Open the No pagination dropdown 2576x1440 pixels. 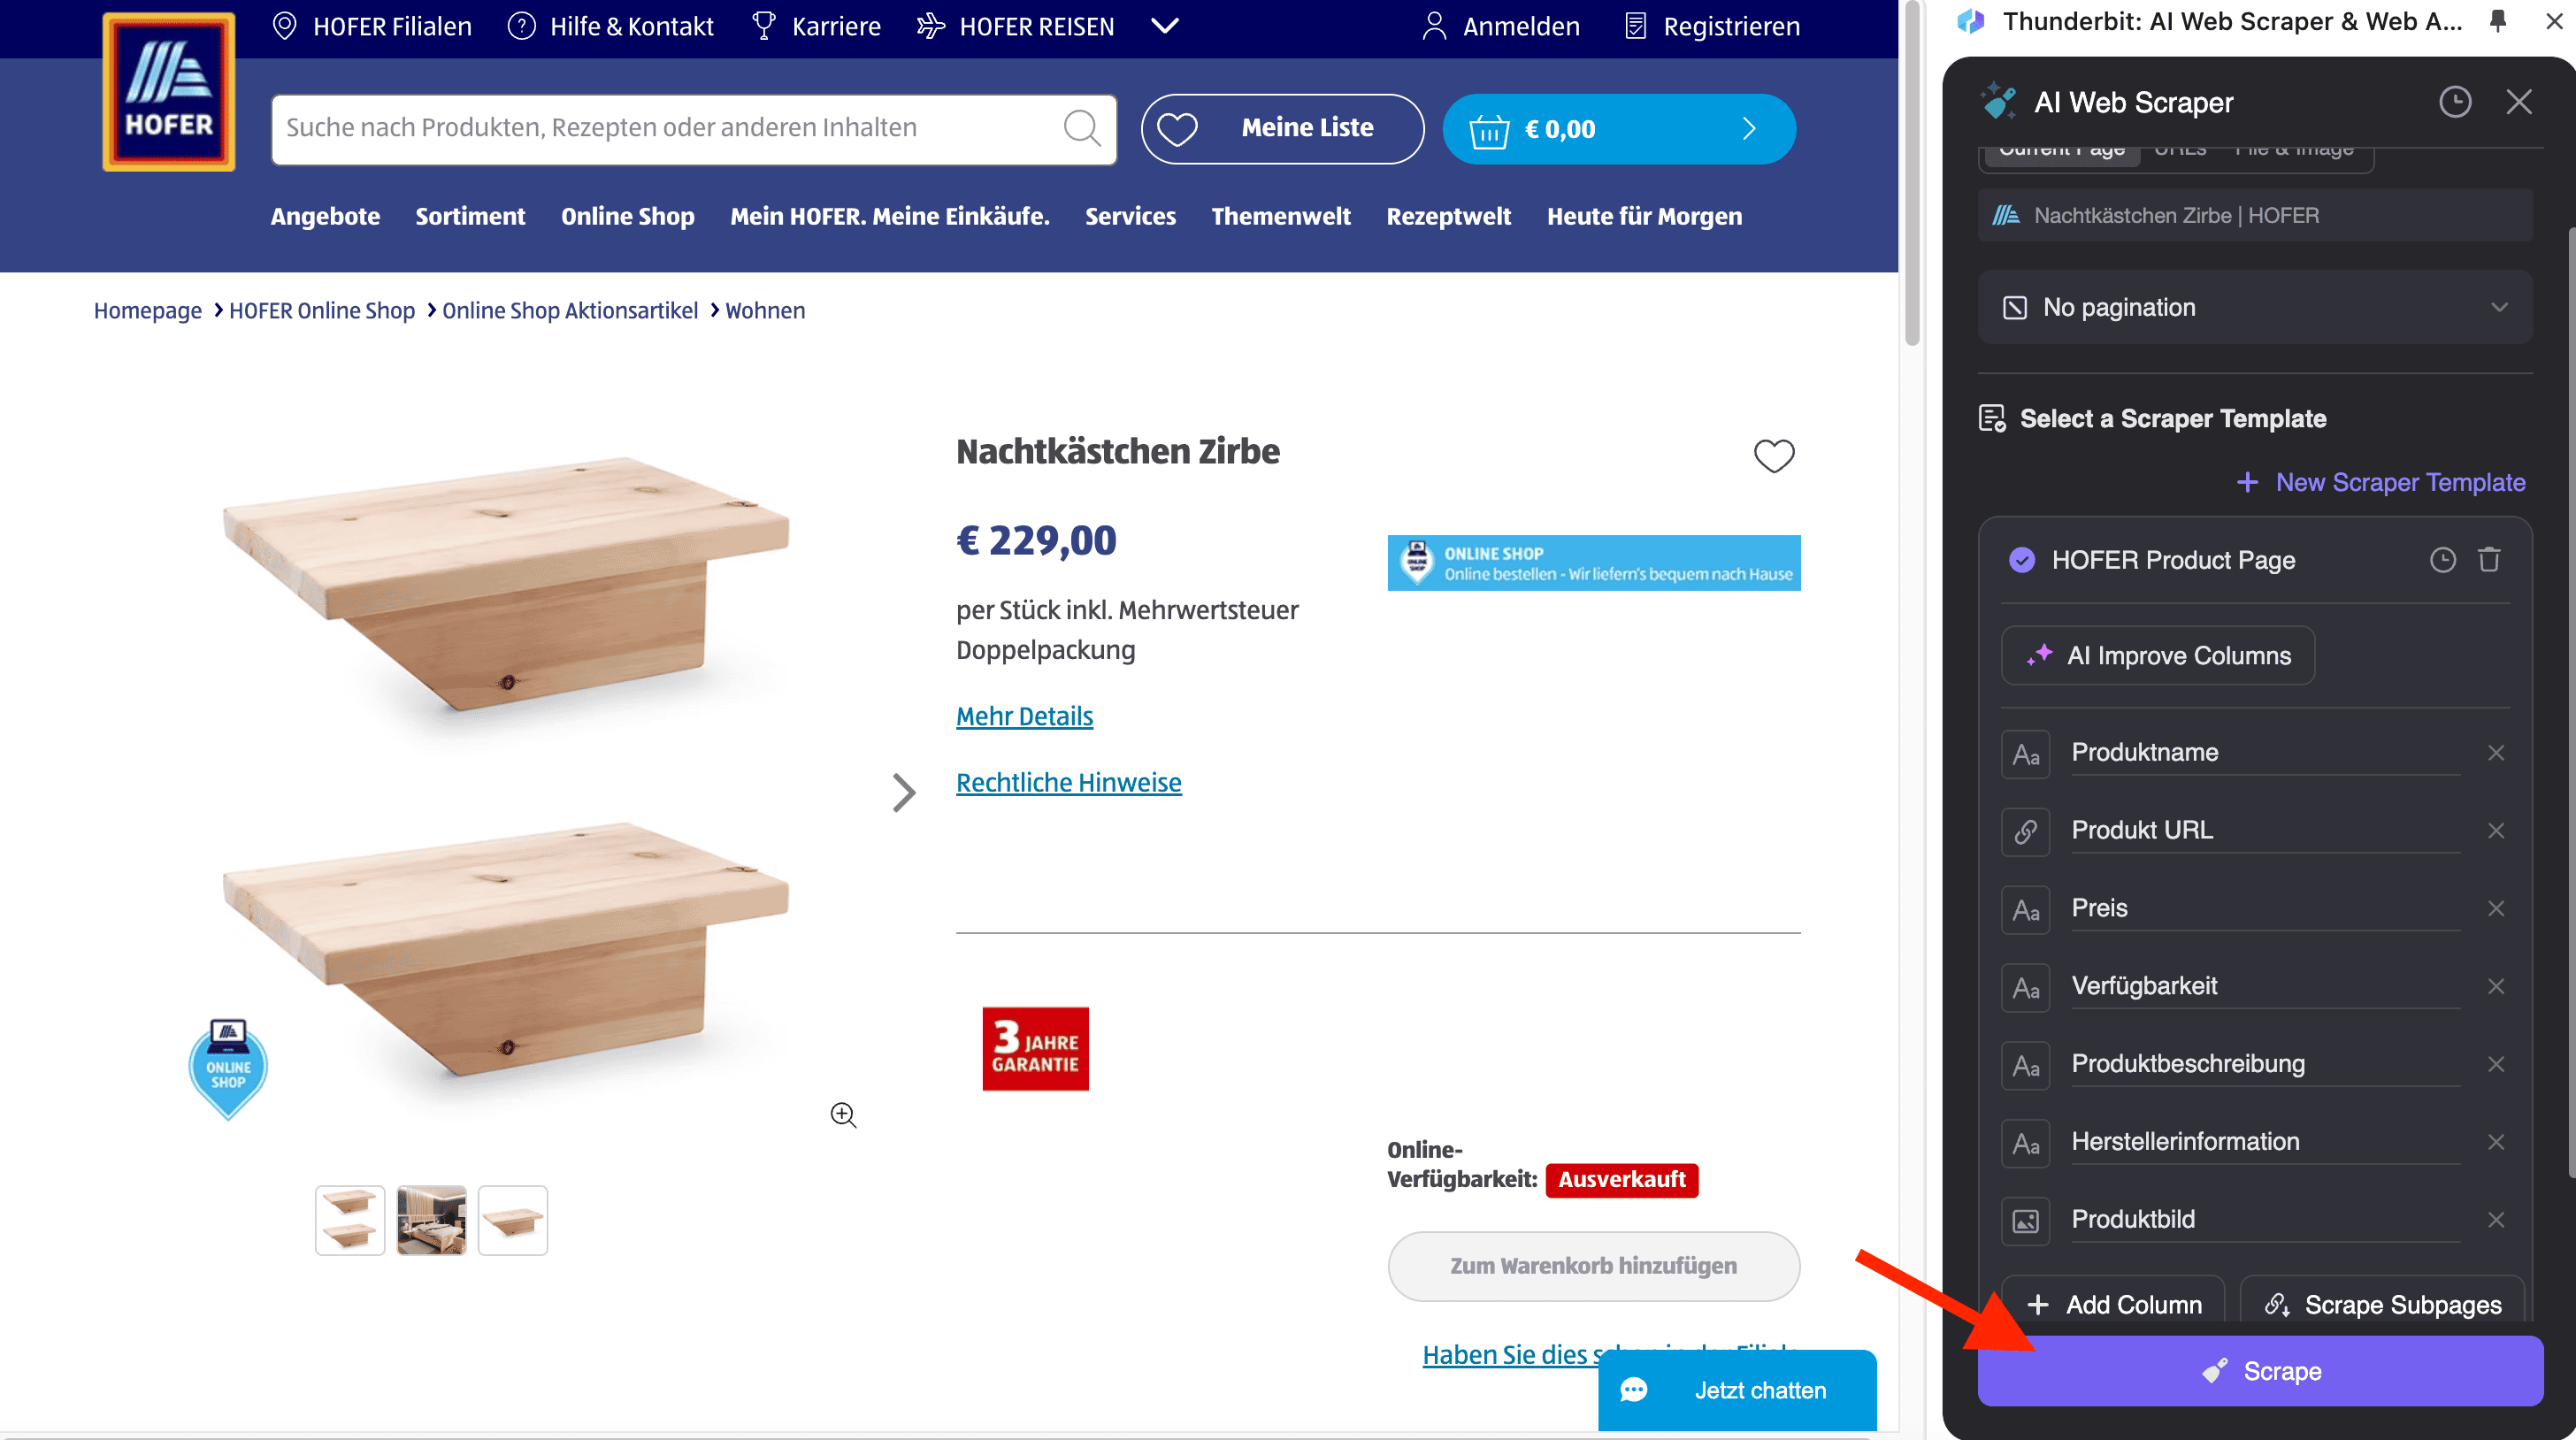(x=2254, y=307)
